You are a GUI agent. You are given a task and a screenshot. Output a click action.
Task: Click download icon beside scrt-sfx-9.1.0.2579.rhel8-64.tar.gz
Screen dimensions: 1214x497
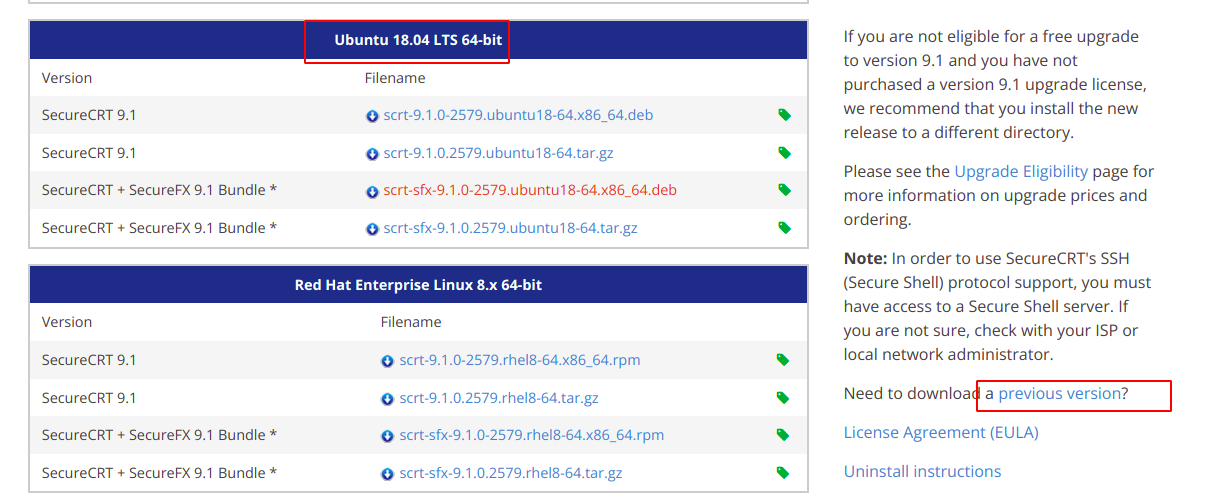387,474
